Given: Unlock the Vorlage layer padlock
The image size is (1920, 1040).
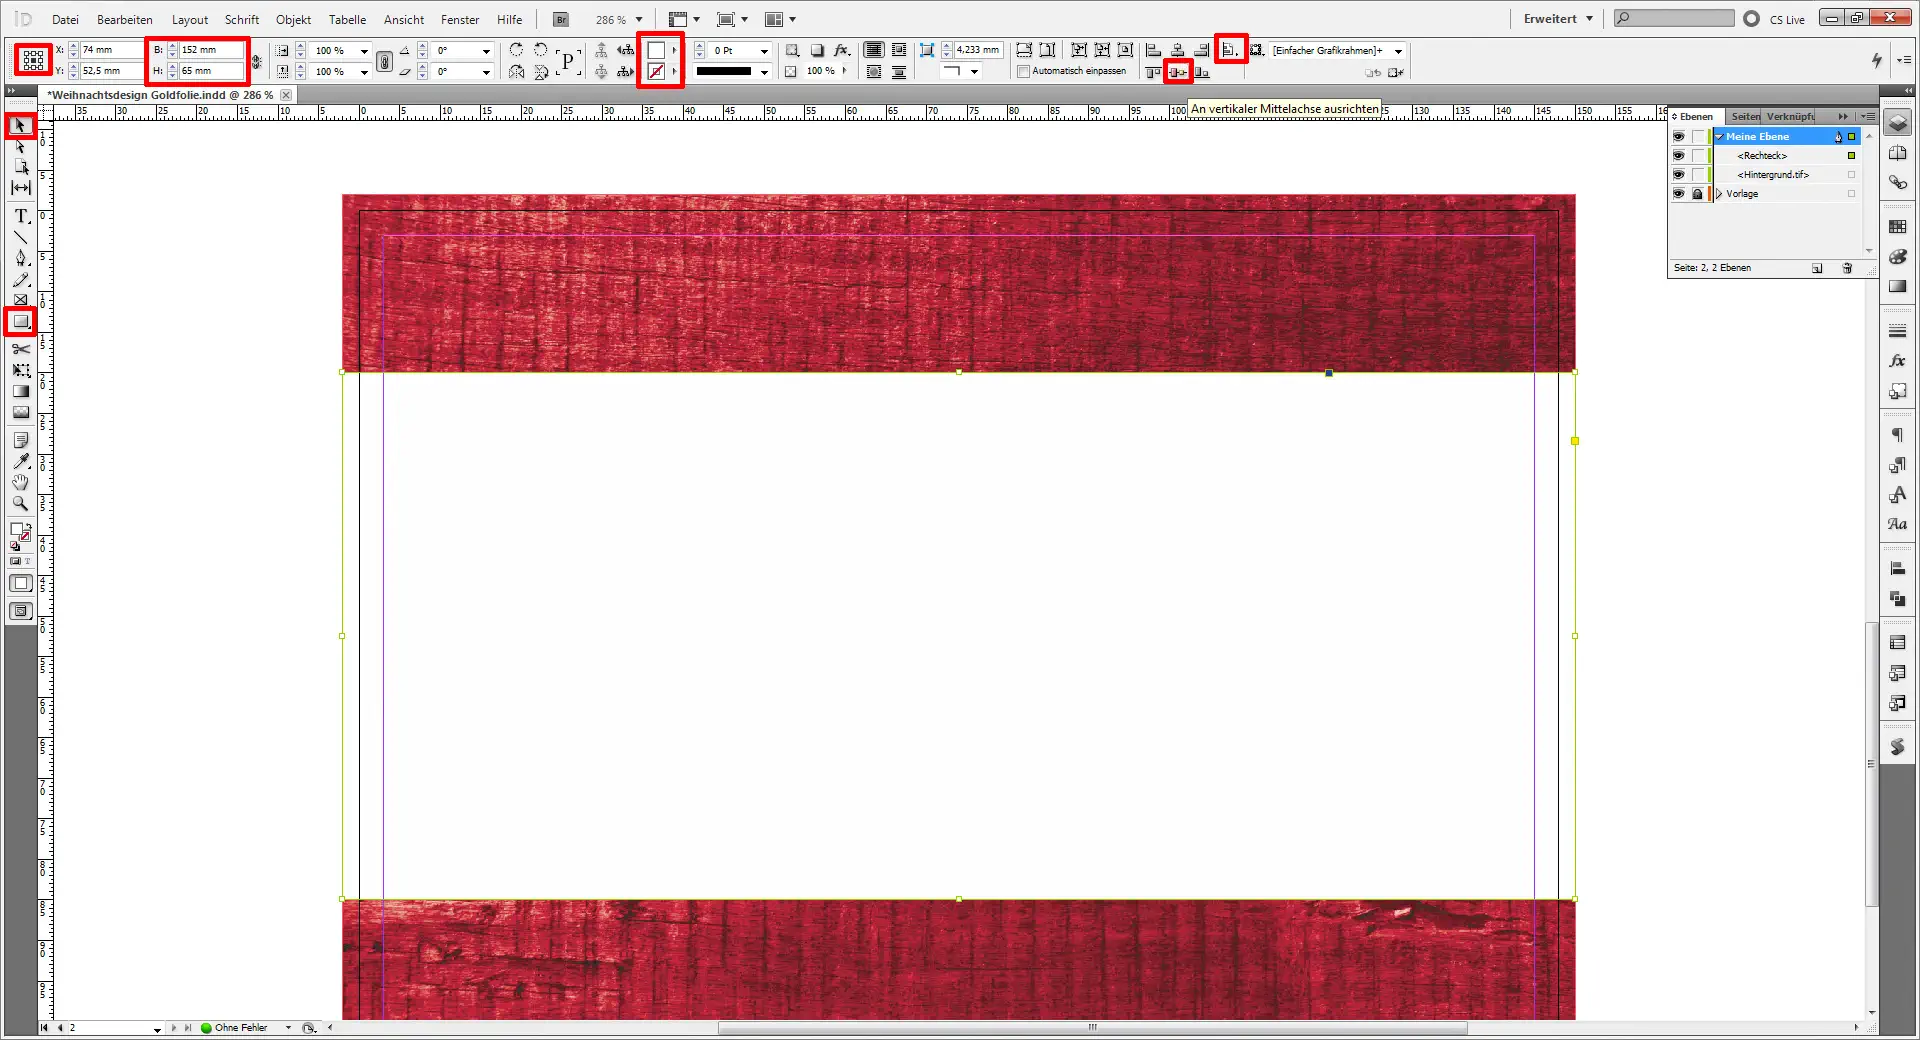Looking at the screenshot, I should click(1697, 193).
